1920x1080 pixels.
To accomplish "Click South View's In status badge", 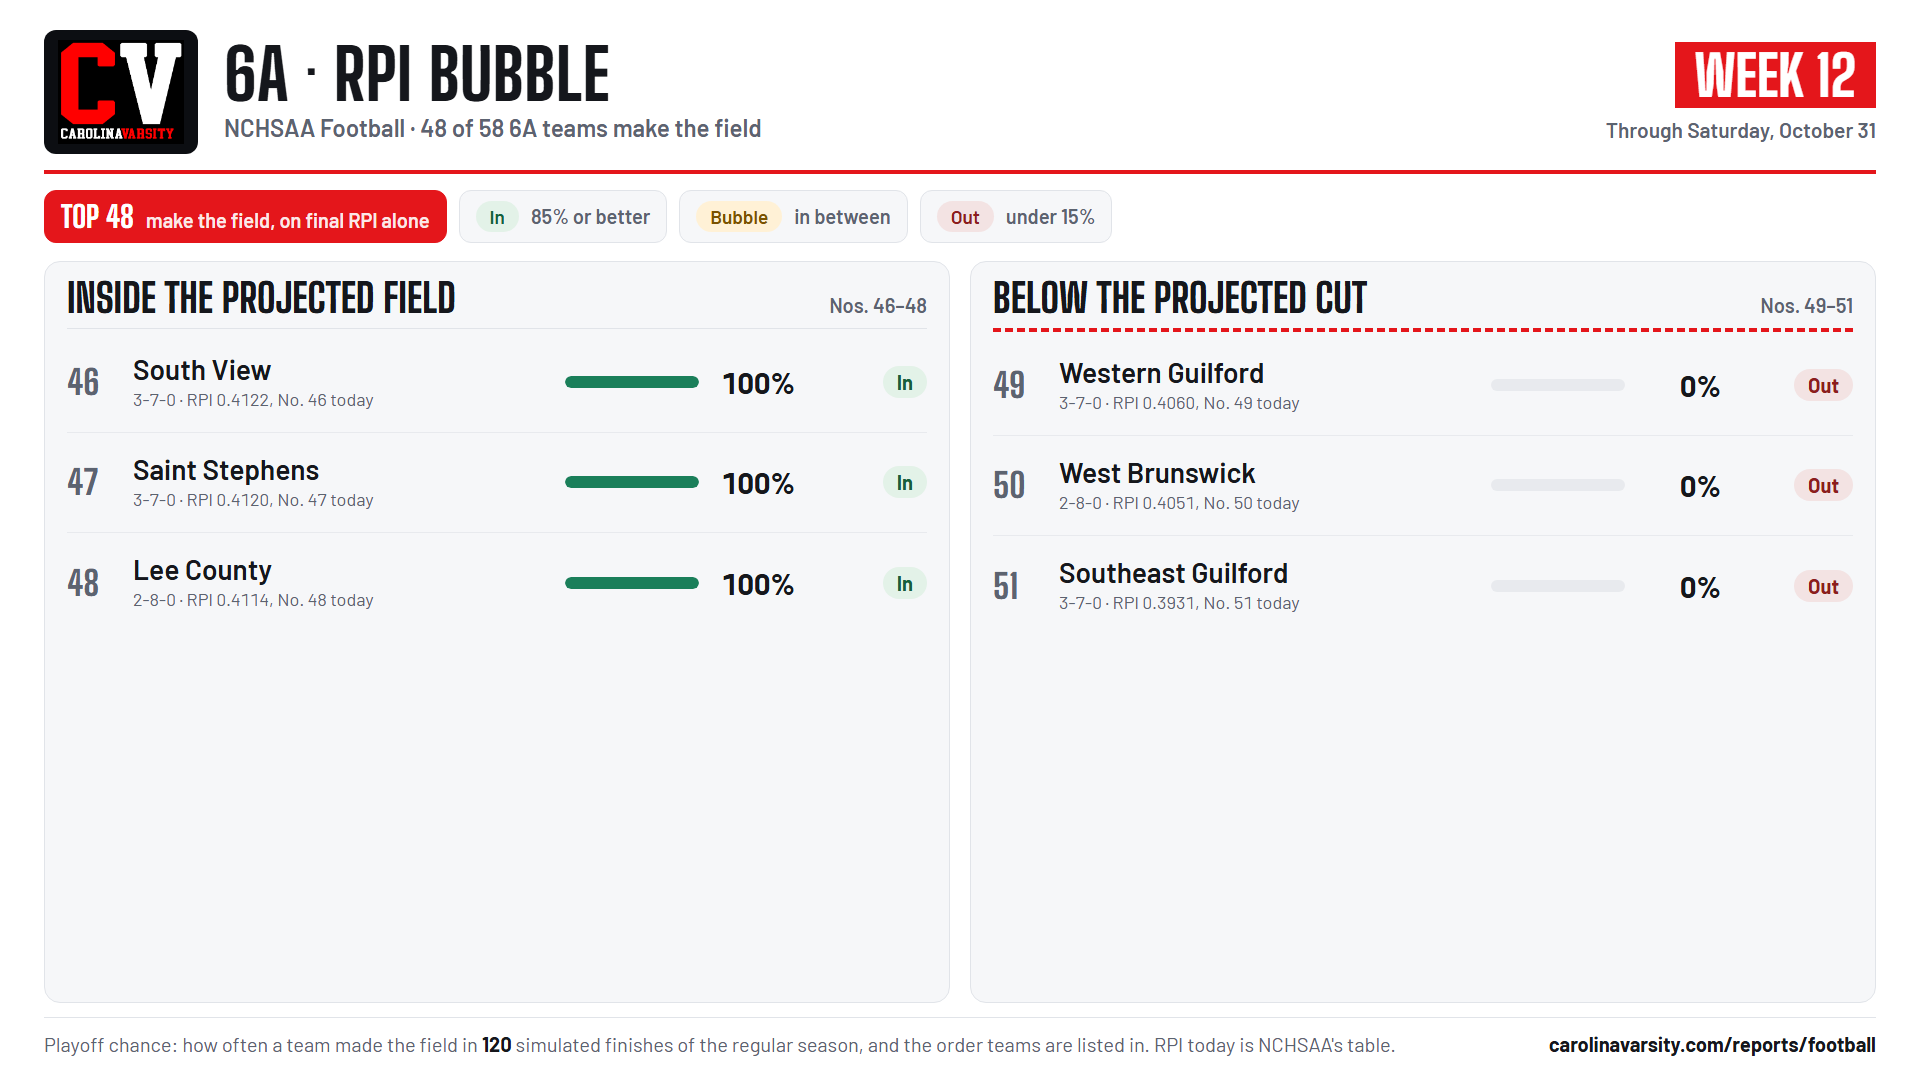I will [905, 383].
